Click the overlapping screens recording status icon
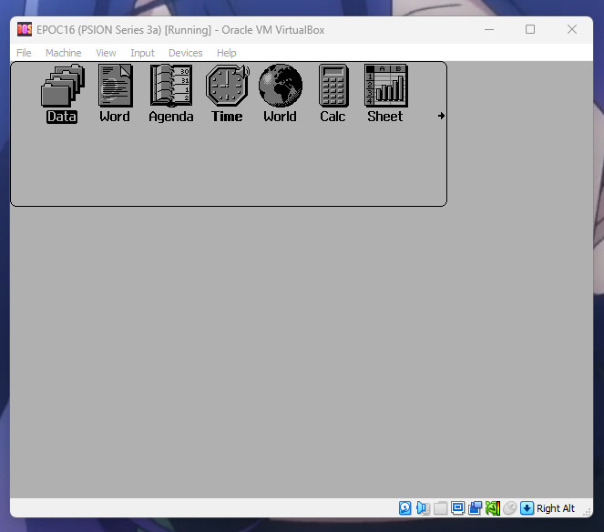The height and width of the screenshot is (532, 604). tap(475, 508)
